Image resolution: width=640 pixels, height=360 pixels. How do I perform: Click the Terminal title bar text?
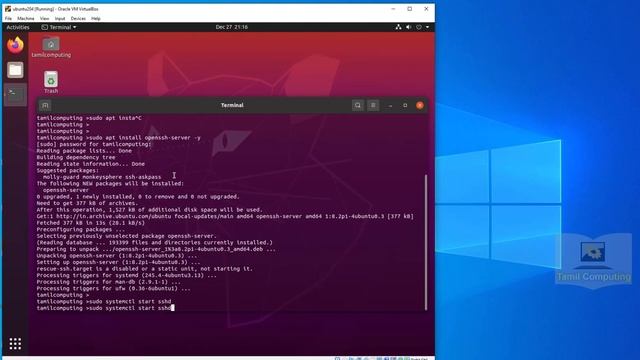tap(232, 105)
